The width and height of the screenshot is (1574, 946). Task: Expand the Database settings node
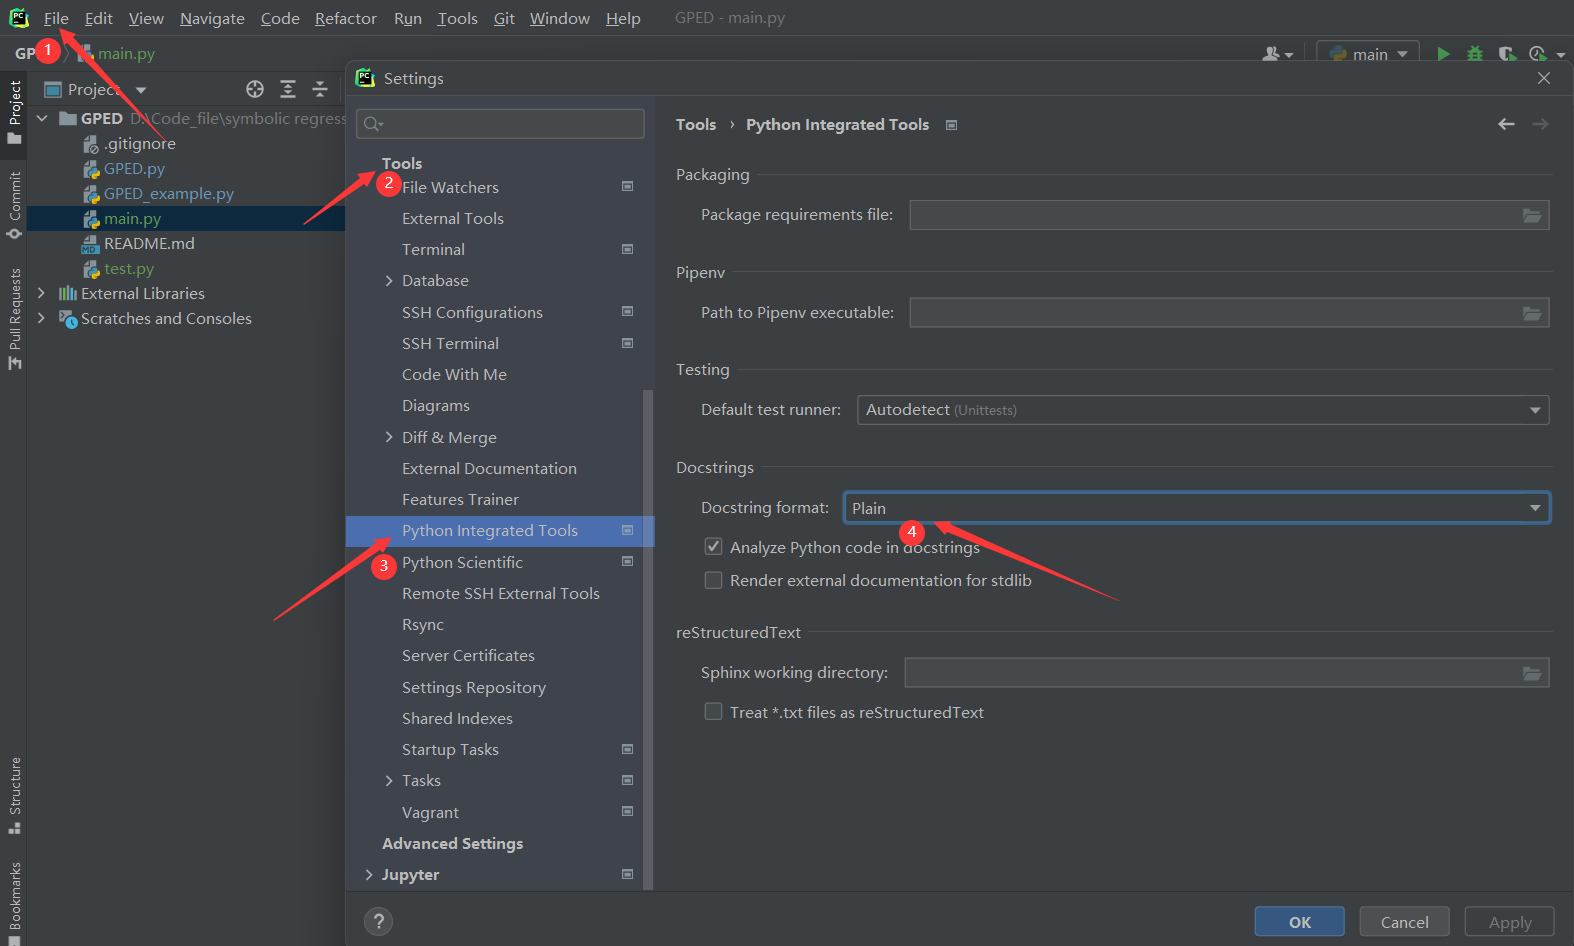pyautogui.click(x=389, y=281)
